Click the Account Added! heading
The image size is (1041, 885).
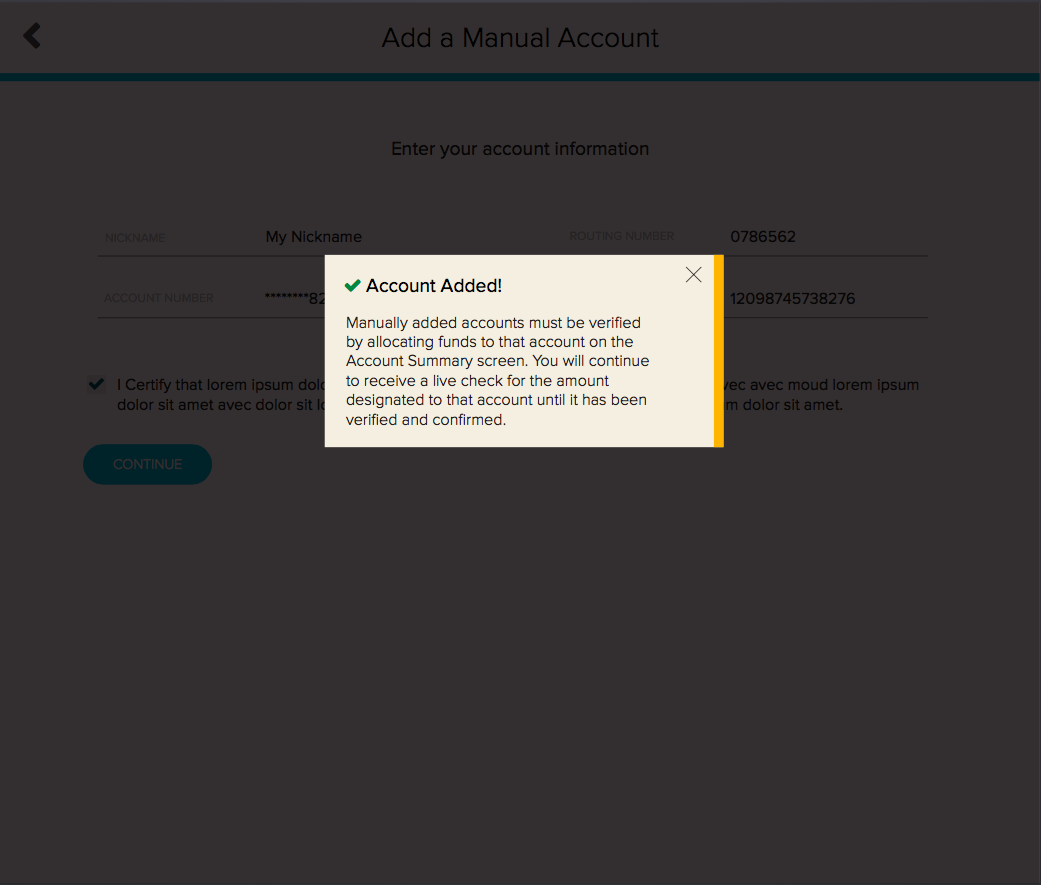click(434, 285)
